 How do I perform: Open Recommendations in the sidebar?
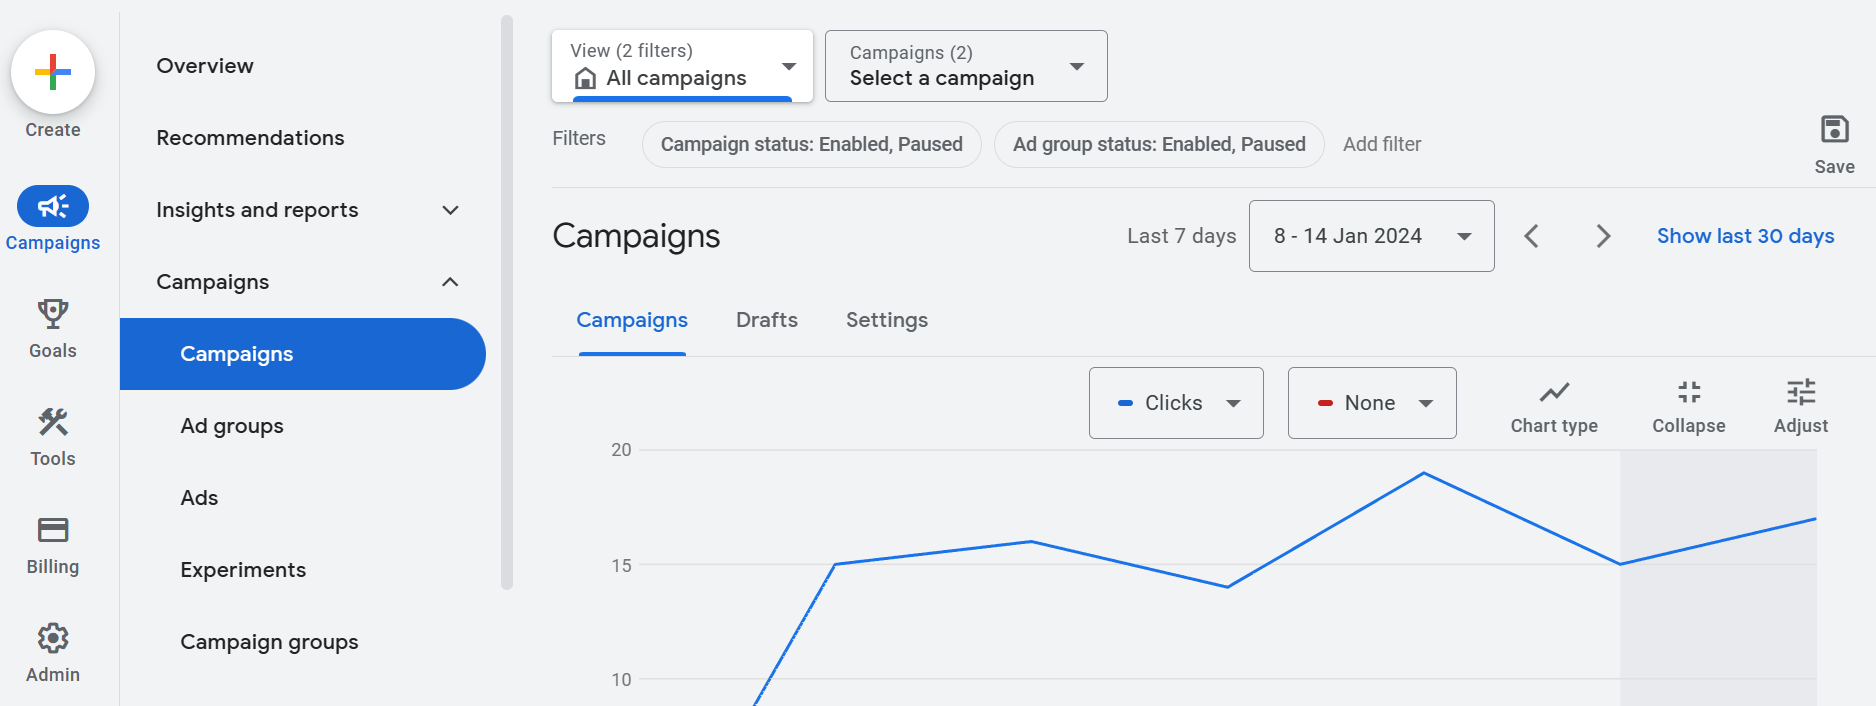[x=250, y=138]
